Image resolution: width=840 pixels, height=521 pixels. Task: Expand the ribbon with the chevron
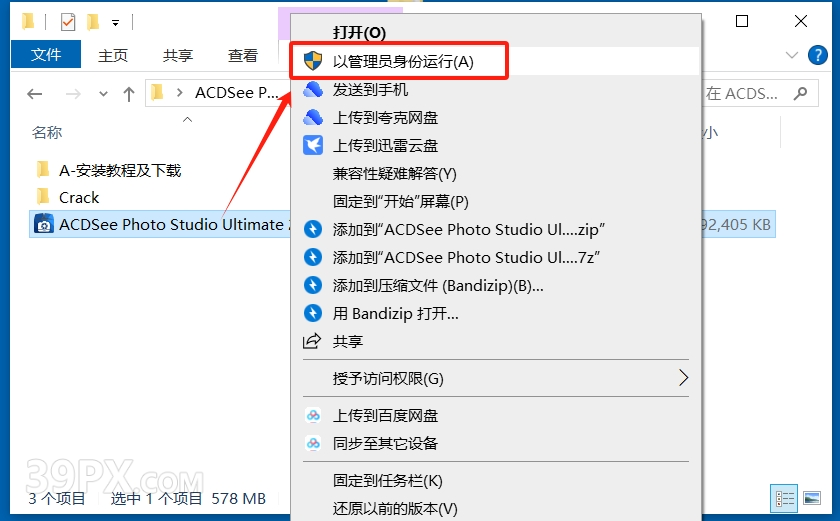791,55
